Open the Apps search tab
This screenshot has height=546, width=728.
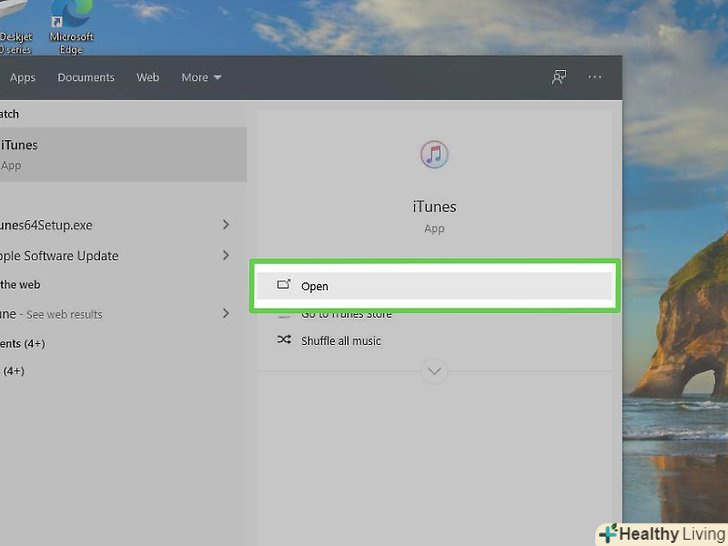click(22, 78)
